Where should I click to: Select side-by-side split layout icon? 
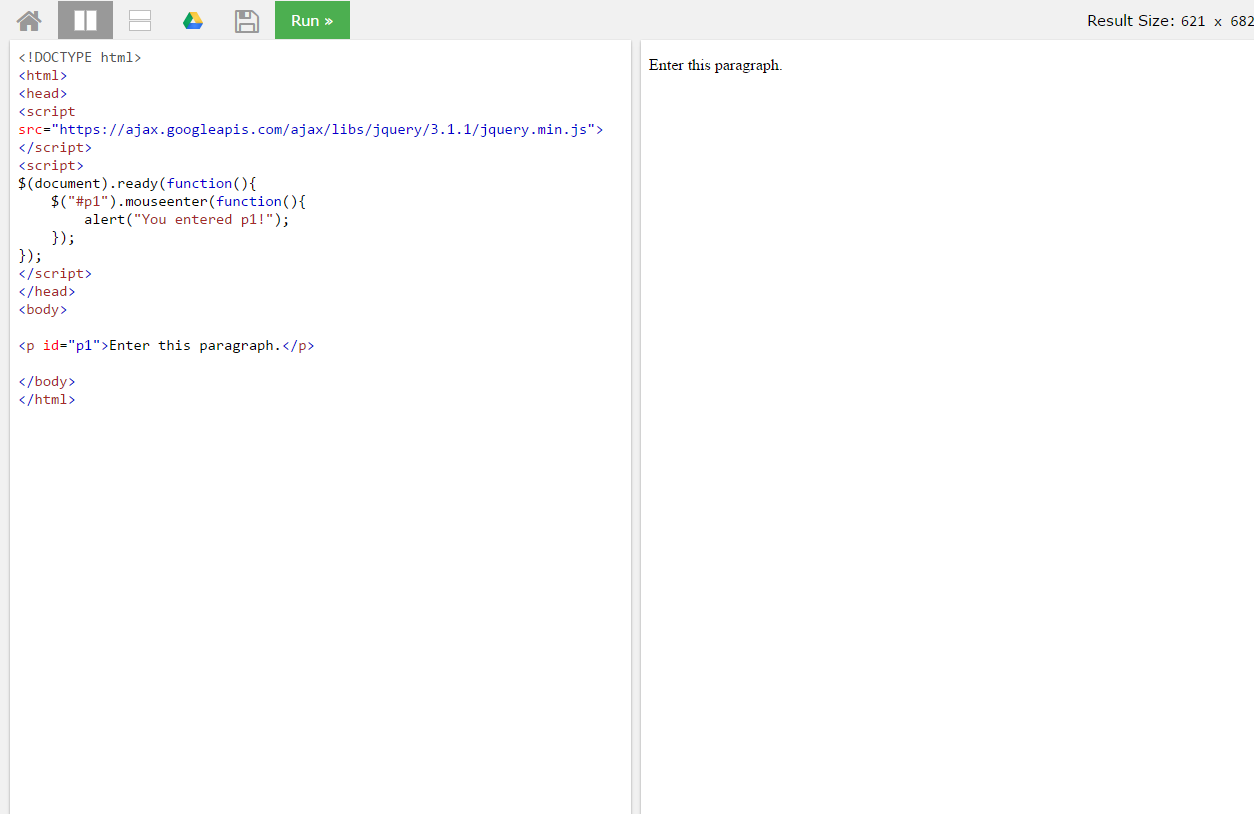point(85,20)
